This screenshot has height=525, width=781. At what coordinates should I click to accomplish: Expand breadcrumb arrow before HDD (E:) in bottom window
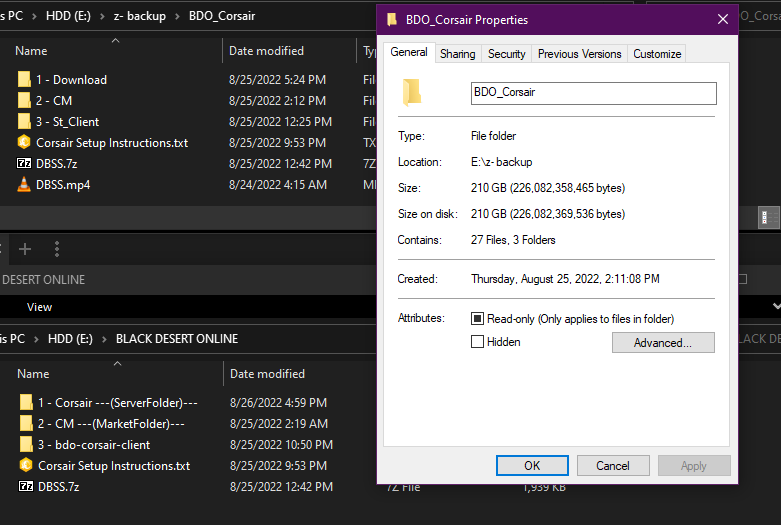36,339
